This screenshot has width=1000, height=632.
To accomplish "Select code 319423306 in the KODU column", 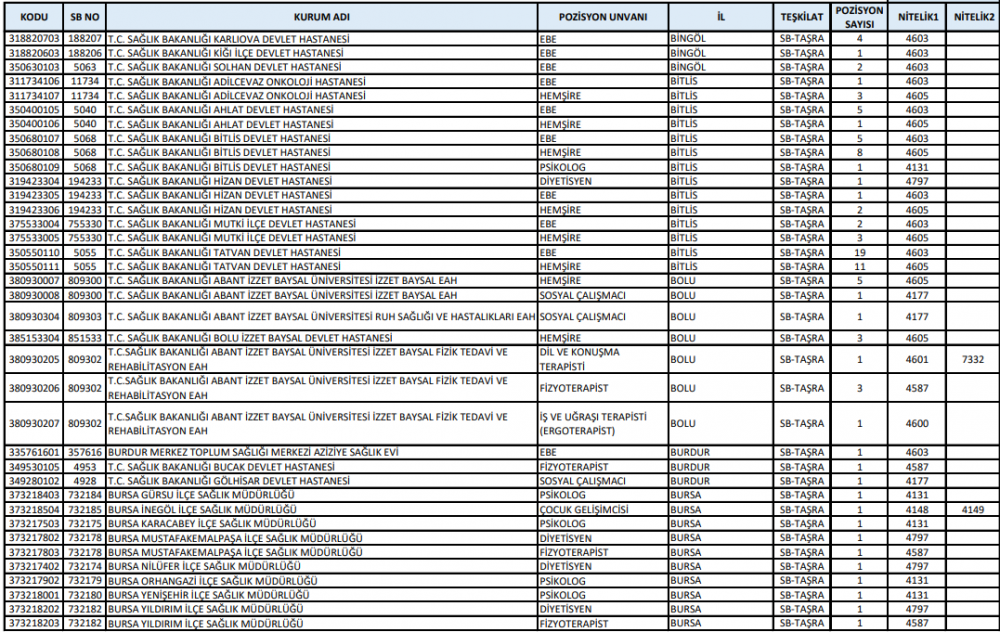I will [x=34, y=210].
